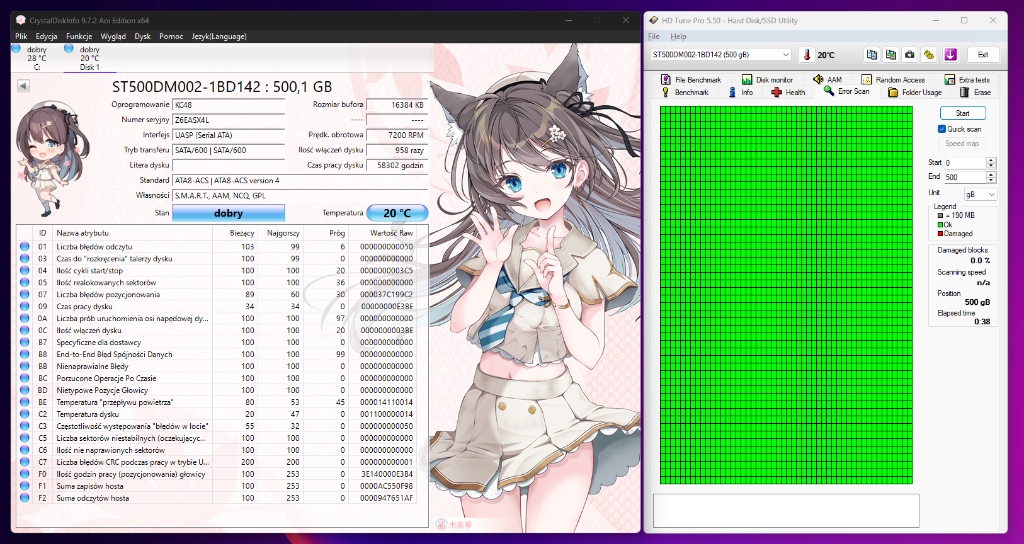Image resolution: width=1024 pixels, height=544 pixels.
Task: Toggle the Quick scan checkbox
Action: click(x=942, y=129)
